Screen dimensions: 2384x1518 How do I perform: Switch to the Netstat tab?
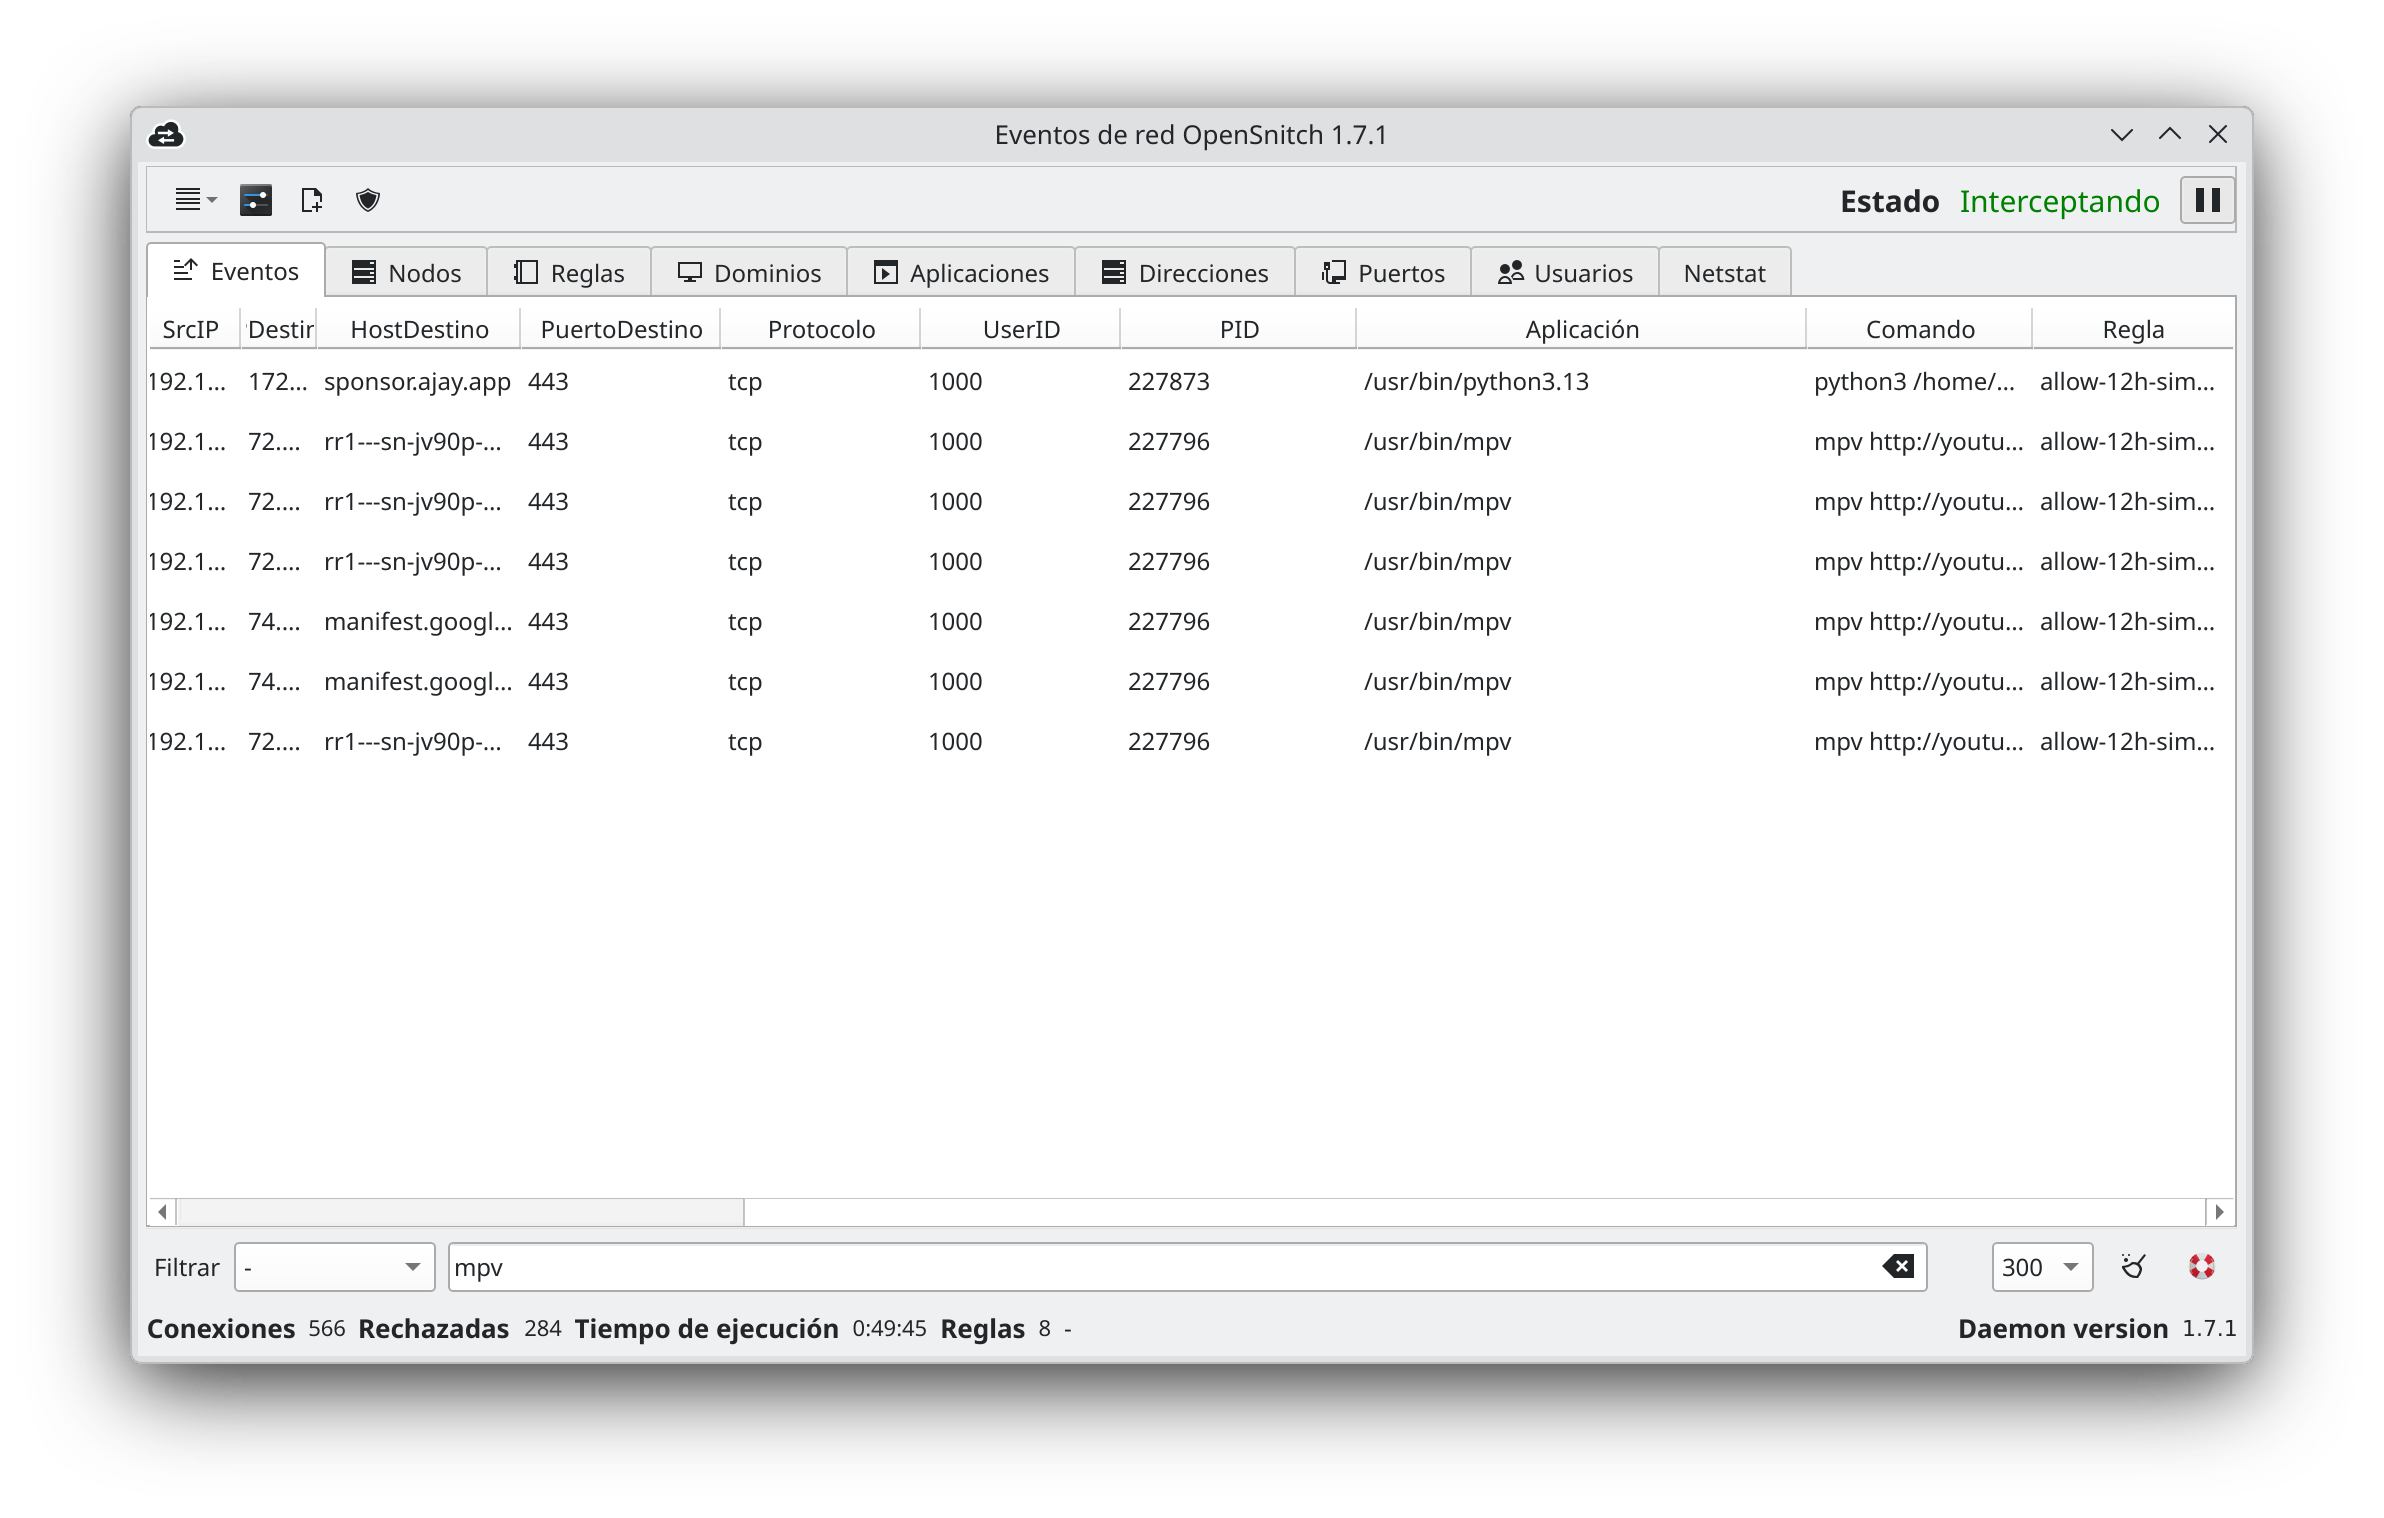(1724, 273)
